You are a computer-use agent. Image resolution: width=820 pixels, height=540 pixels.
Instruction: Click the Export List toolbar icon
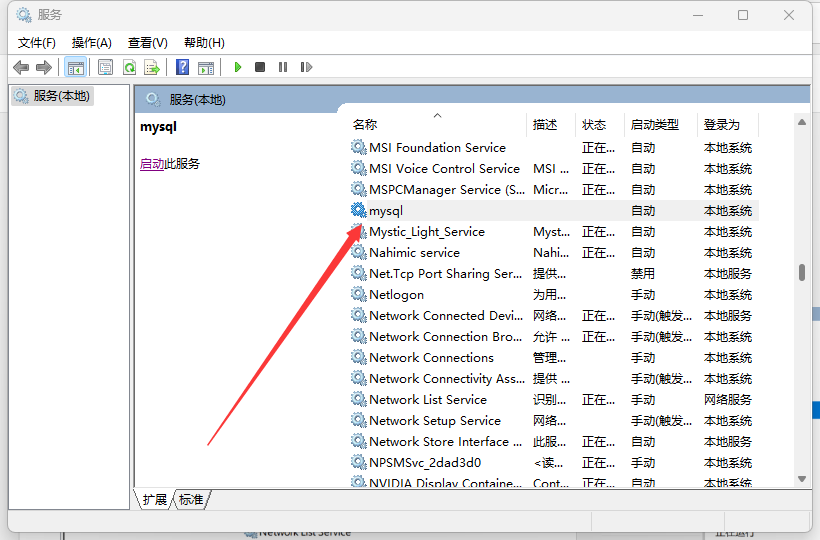pyautogui.click(x=152, y=67)
